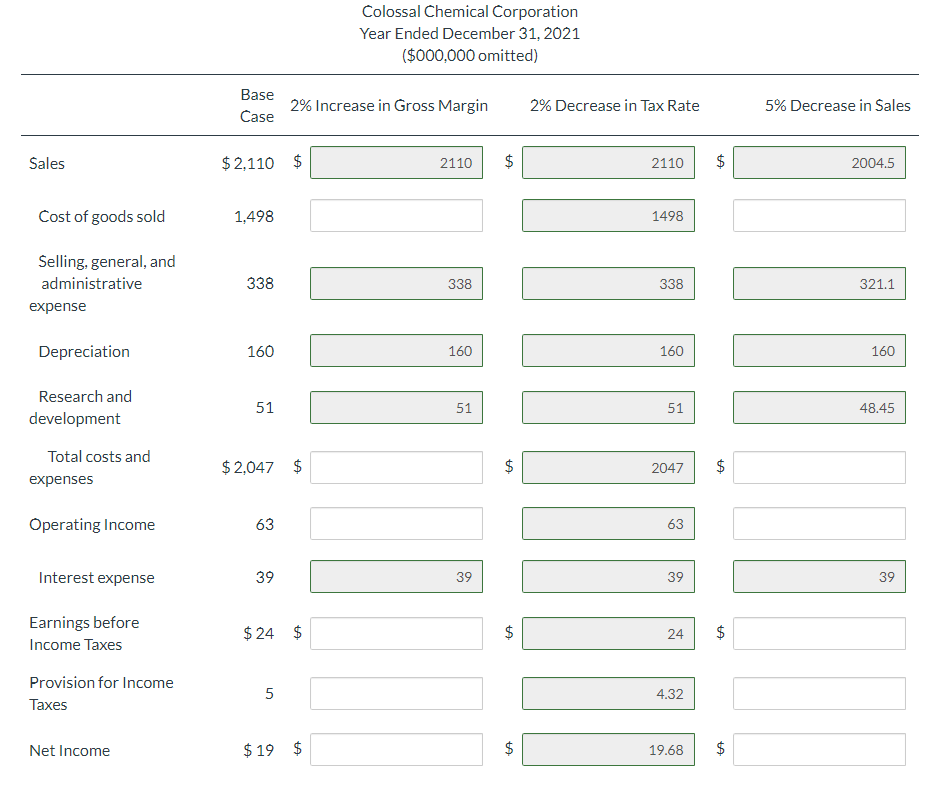Click Net Income field showing 19.68
This screenshot has width=932, height=789.
click(x=608, y=750)
